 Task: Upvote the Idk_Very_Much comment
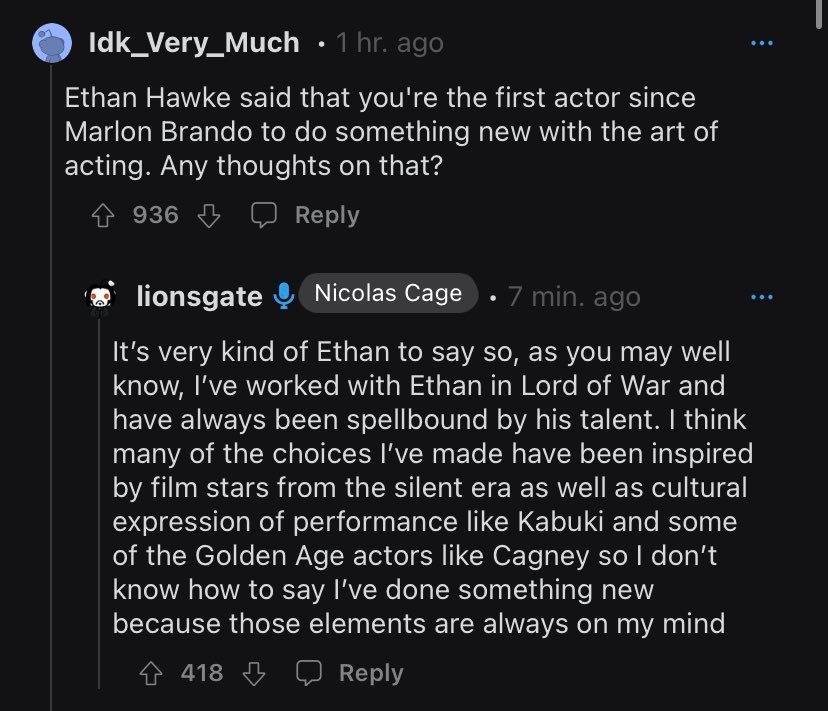click(102, 216)
